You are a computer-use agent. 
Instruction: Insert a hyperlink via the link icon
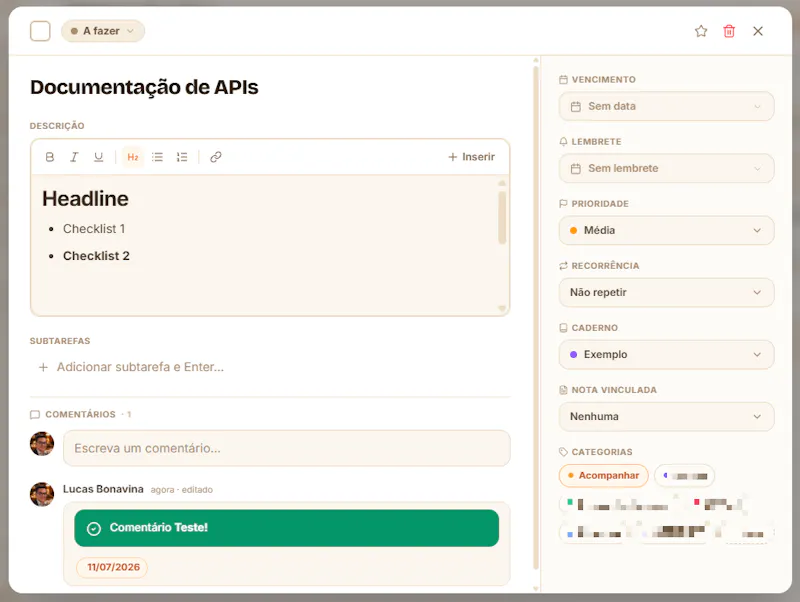(216, 157)
